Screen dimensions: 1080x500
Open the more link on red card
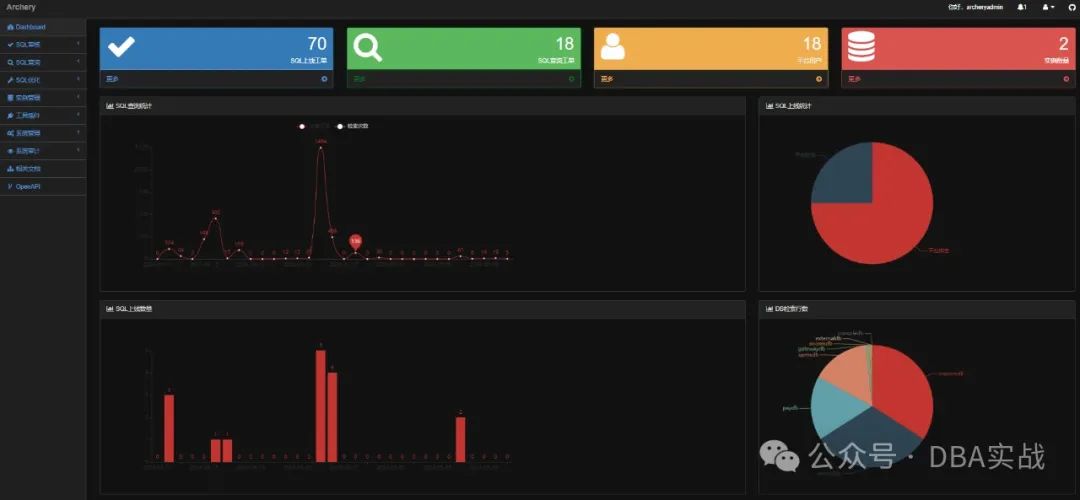pos(854,79)
